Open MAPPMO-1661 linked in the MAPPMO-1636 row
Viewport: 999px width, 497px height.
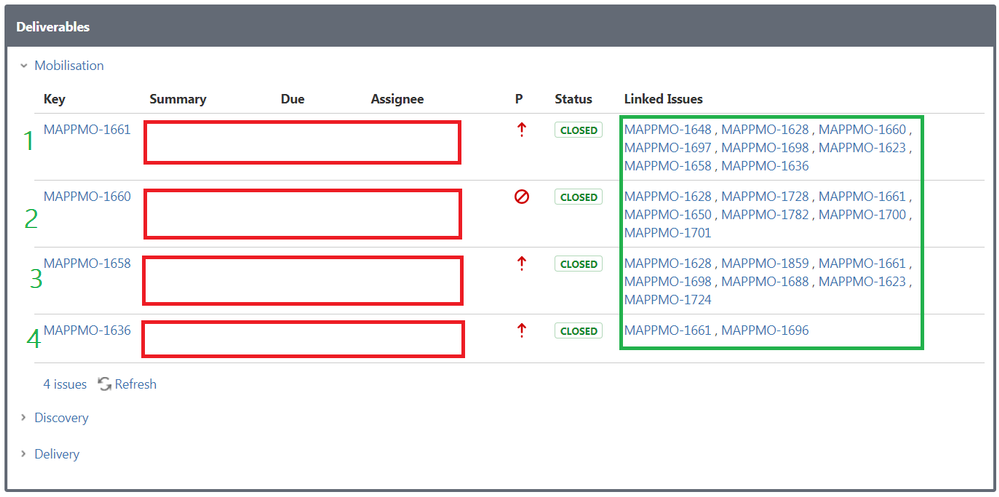click(668, 330)
